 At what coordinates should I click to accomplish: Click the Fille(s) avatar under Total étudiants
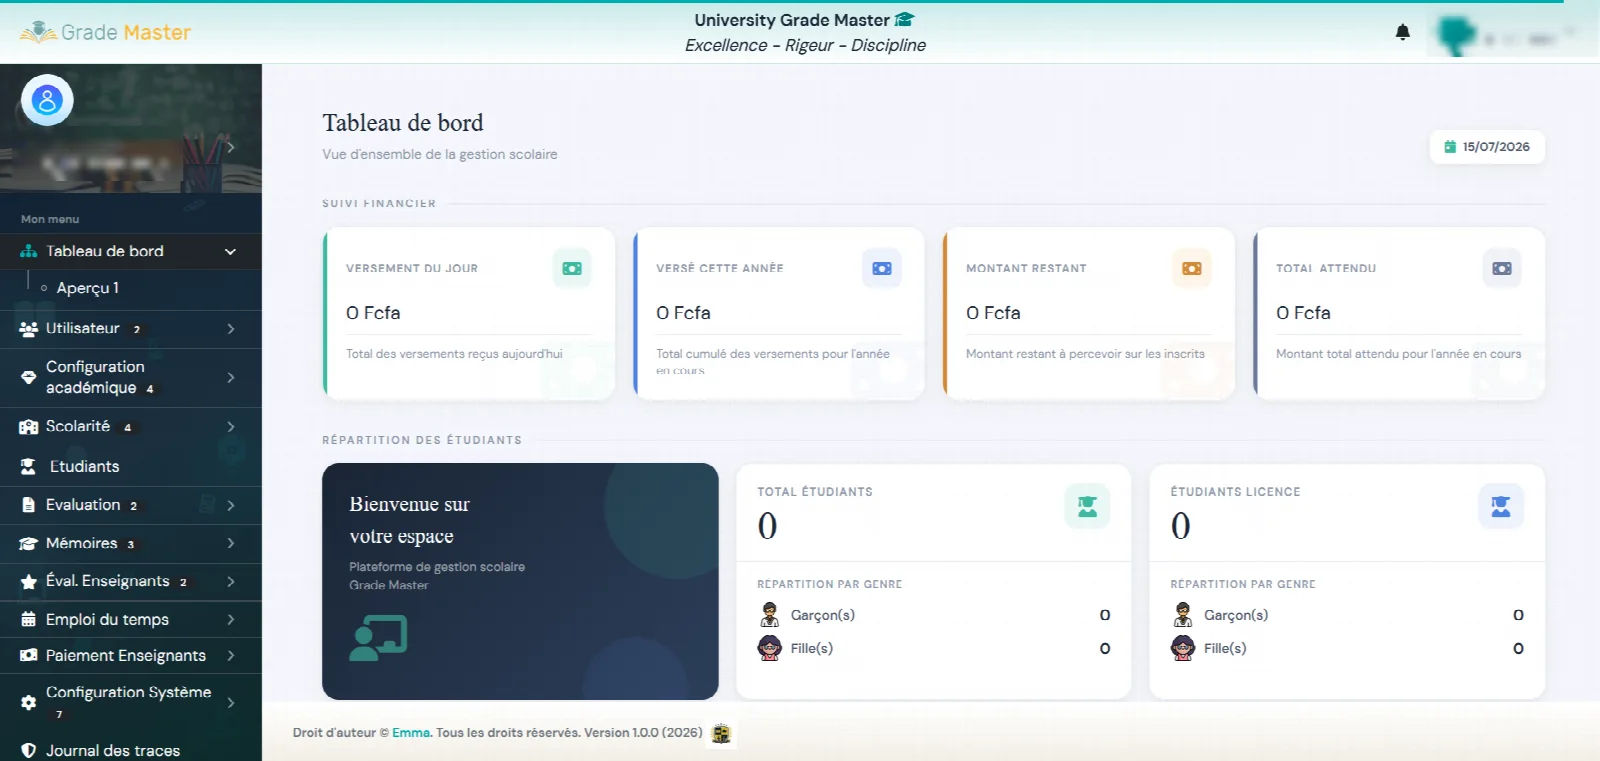coord(769,648)
